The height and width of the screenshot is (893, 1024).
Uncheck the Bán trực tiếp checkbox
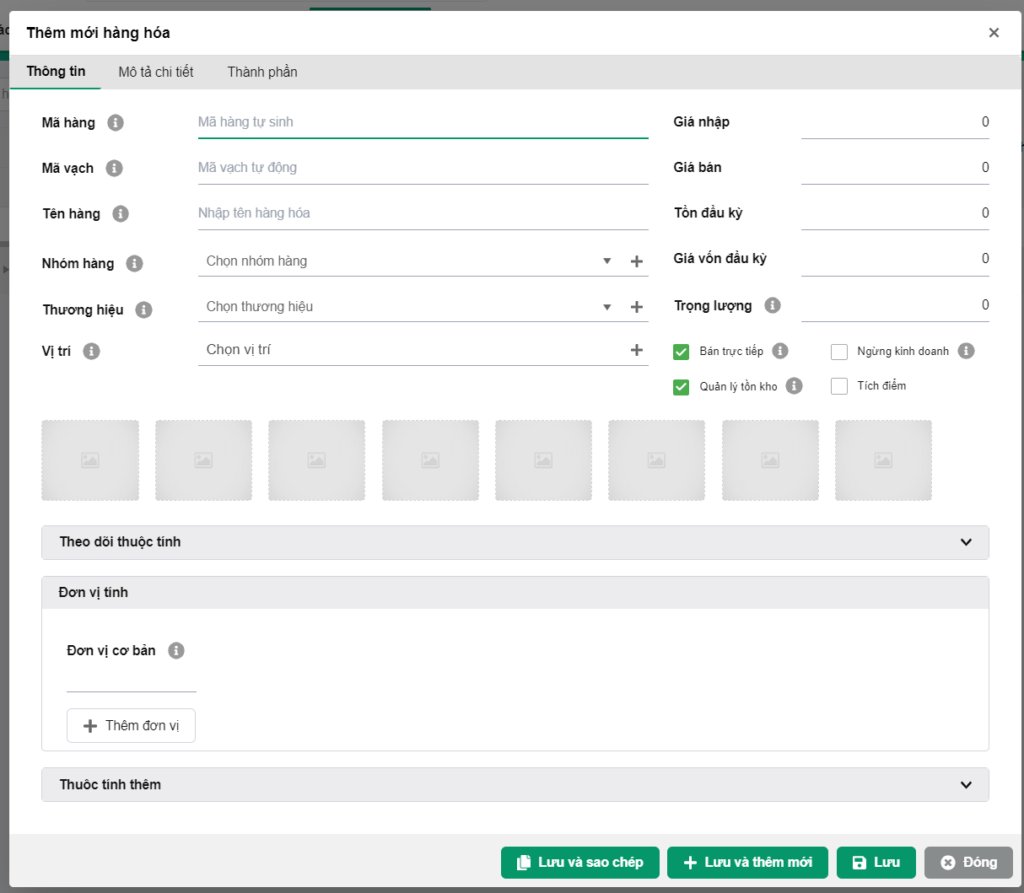681,351
